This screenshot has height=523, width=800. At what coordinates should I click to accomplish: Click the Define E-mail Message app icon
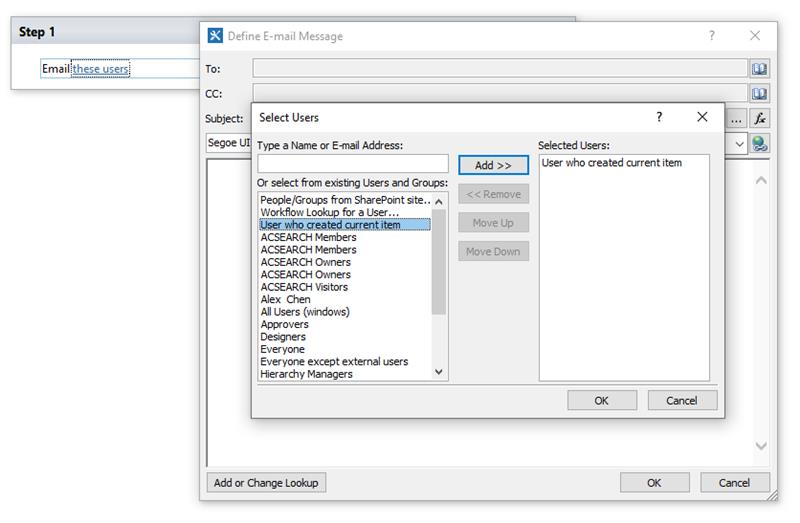point(215,36)
